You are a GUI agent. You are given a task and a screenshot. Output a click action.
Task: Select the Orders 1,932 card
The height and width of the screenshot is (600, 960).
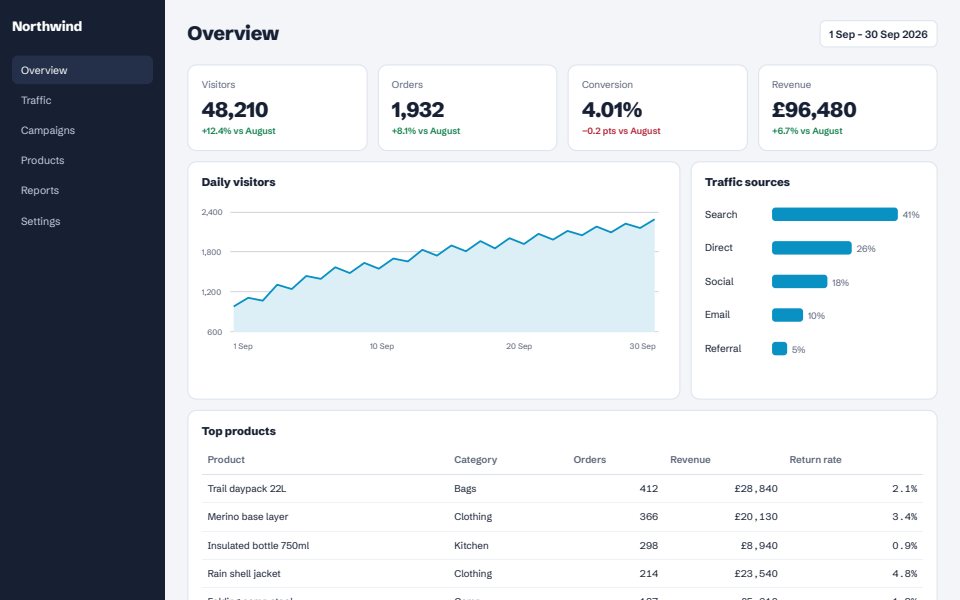468,108
